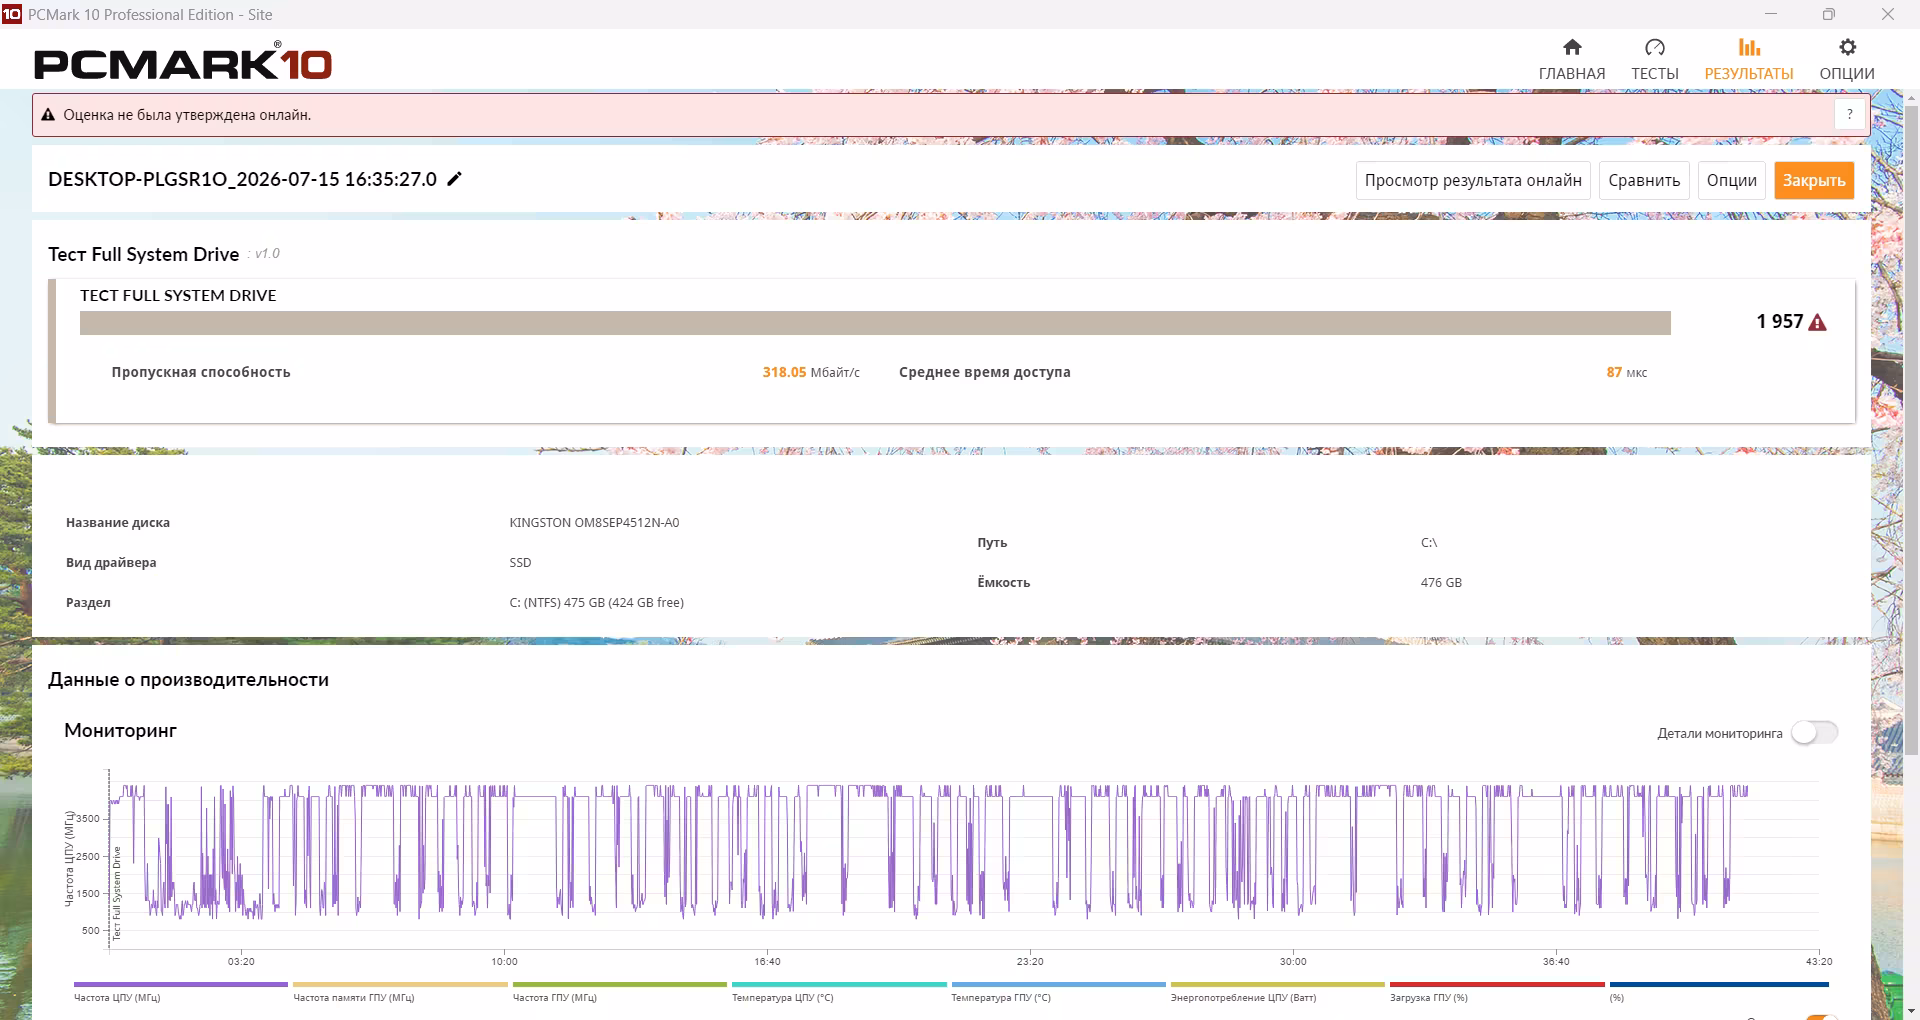This screenshot has height=1020, width=1920.
Task: Click the Раздел label
Action: click(x=88, y=603)
